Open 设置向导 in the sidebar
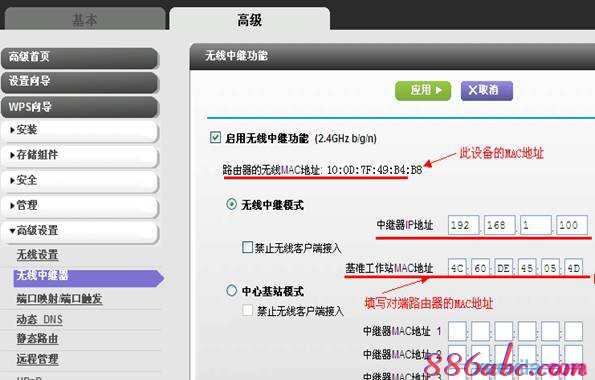Viewport: 595px width, 380px height. 80,82
